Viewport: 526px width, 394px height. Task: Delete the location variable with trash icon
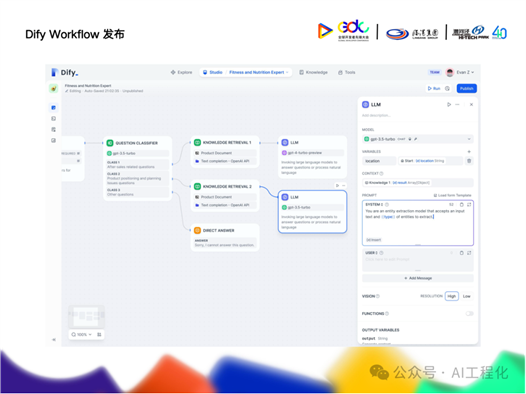(x=469, y=161)
